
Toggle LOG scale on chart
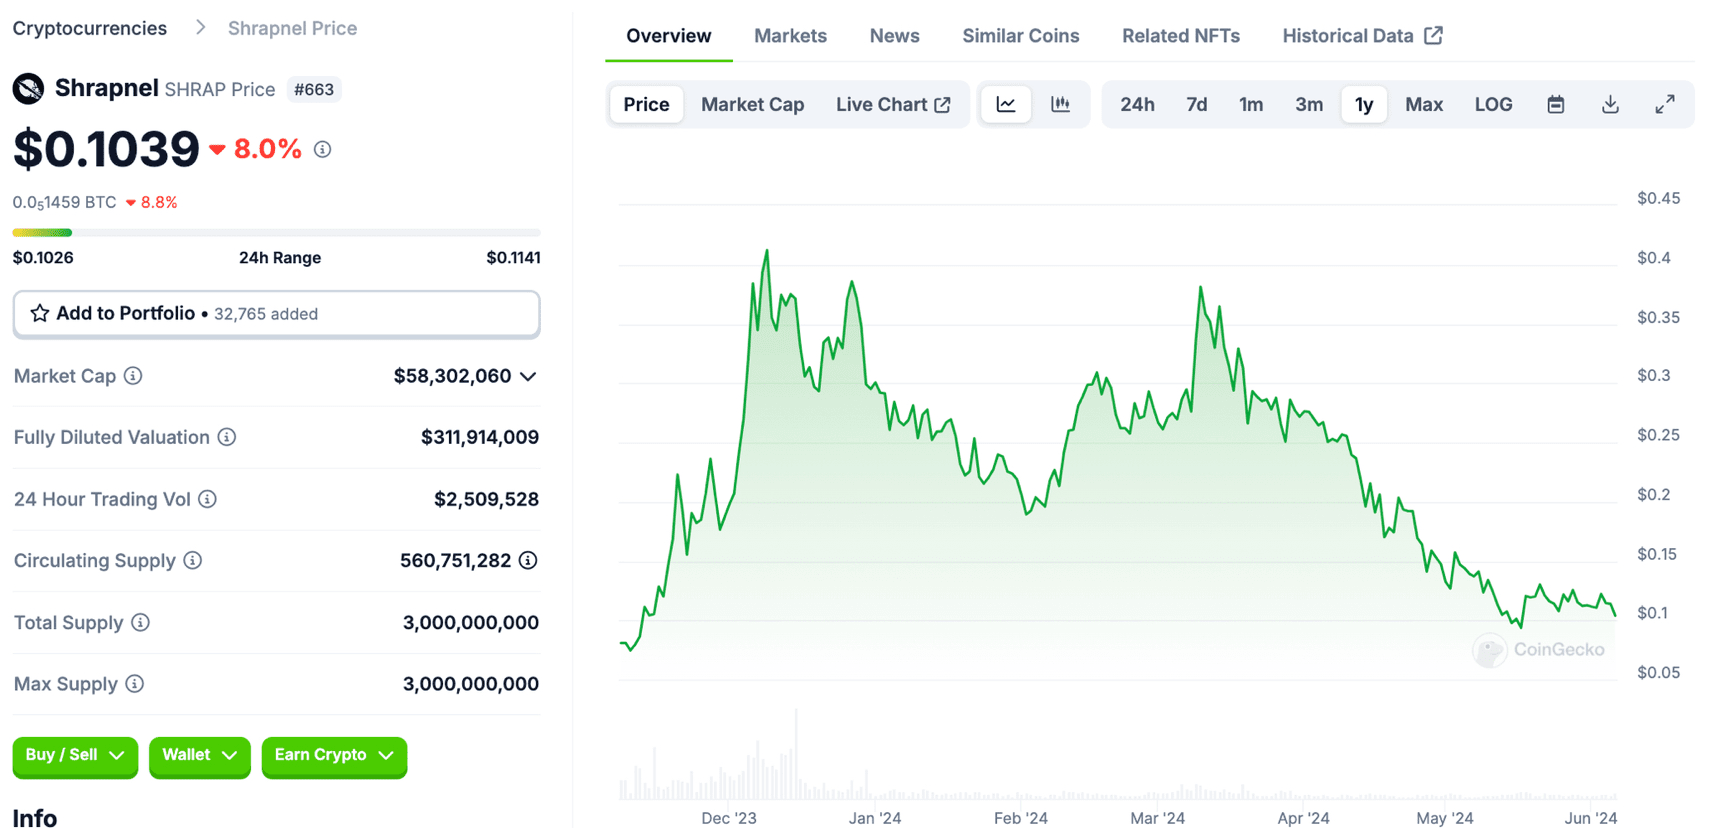click(x=1493, y=105)
